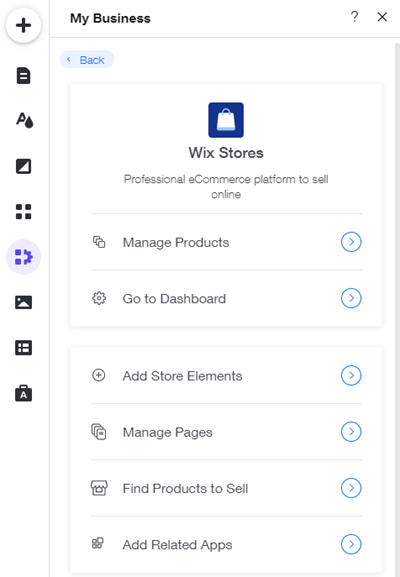The image size is (400, 577).
Task: Click the My Business panel heading
Action: pyautogui.click(x=110, y=18)
